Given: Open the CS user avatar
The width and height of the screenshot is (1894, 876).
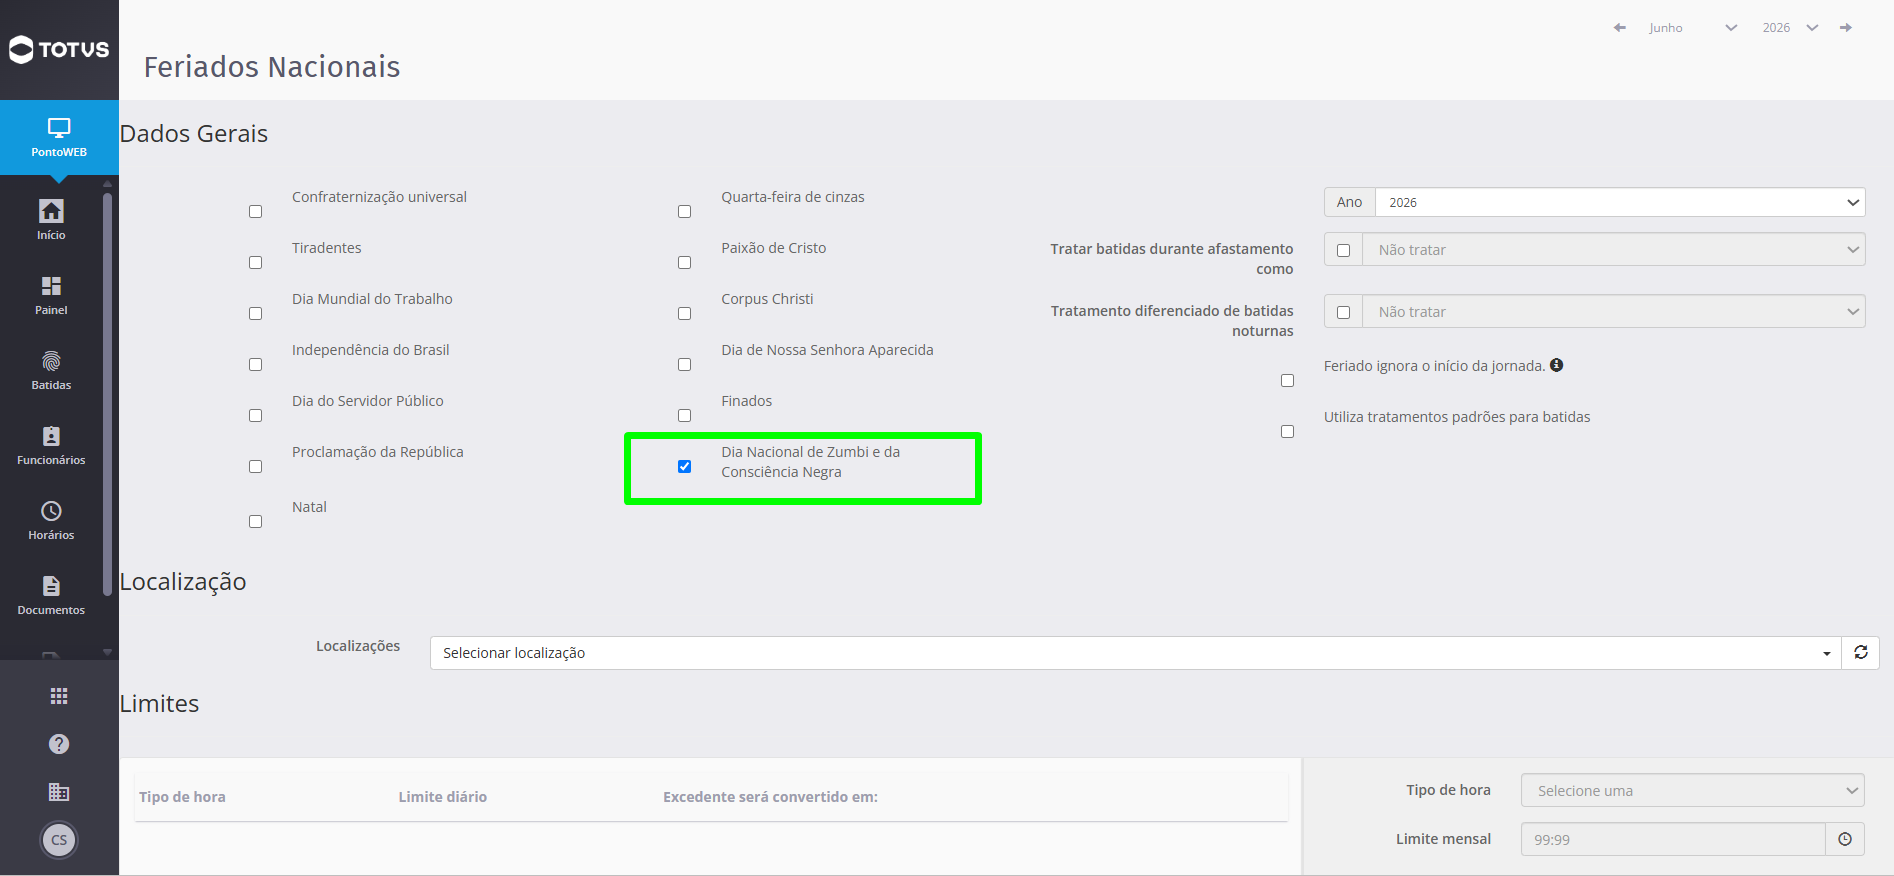Looking at the screenshot, I should coord(59,840).
